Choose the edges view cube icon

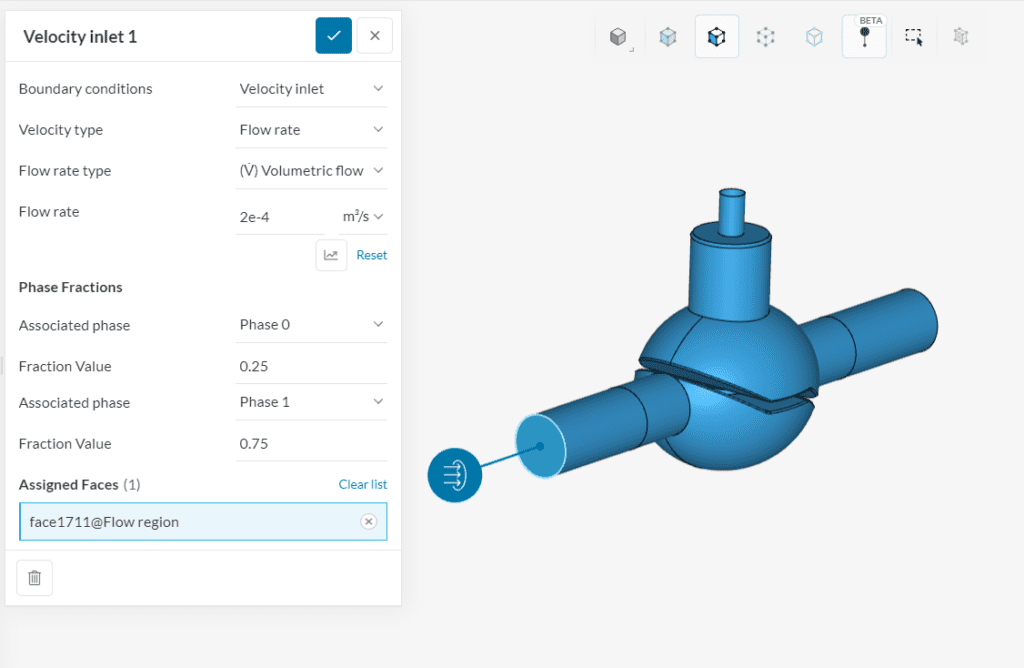point(814,35)
